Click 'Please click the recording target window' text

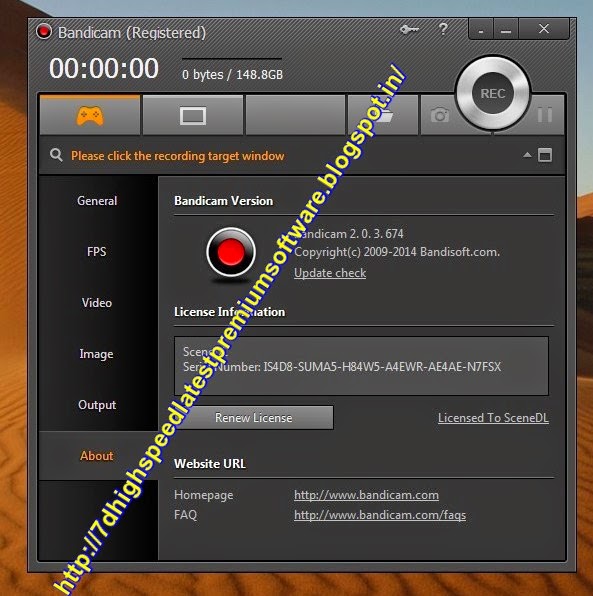[178, 156]
